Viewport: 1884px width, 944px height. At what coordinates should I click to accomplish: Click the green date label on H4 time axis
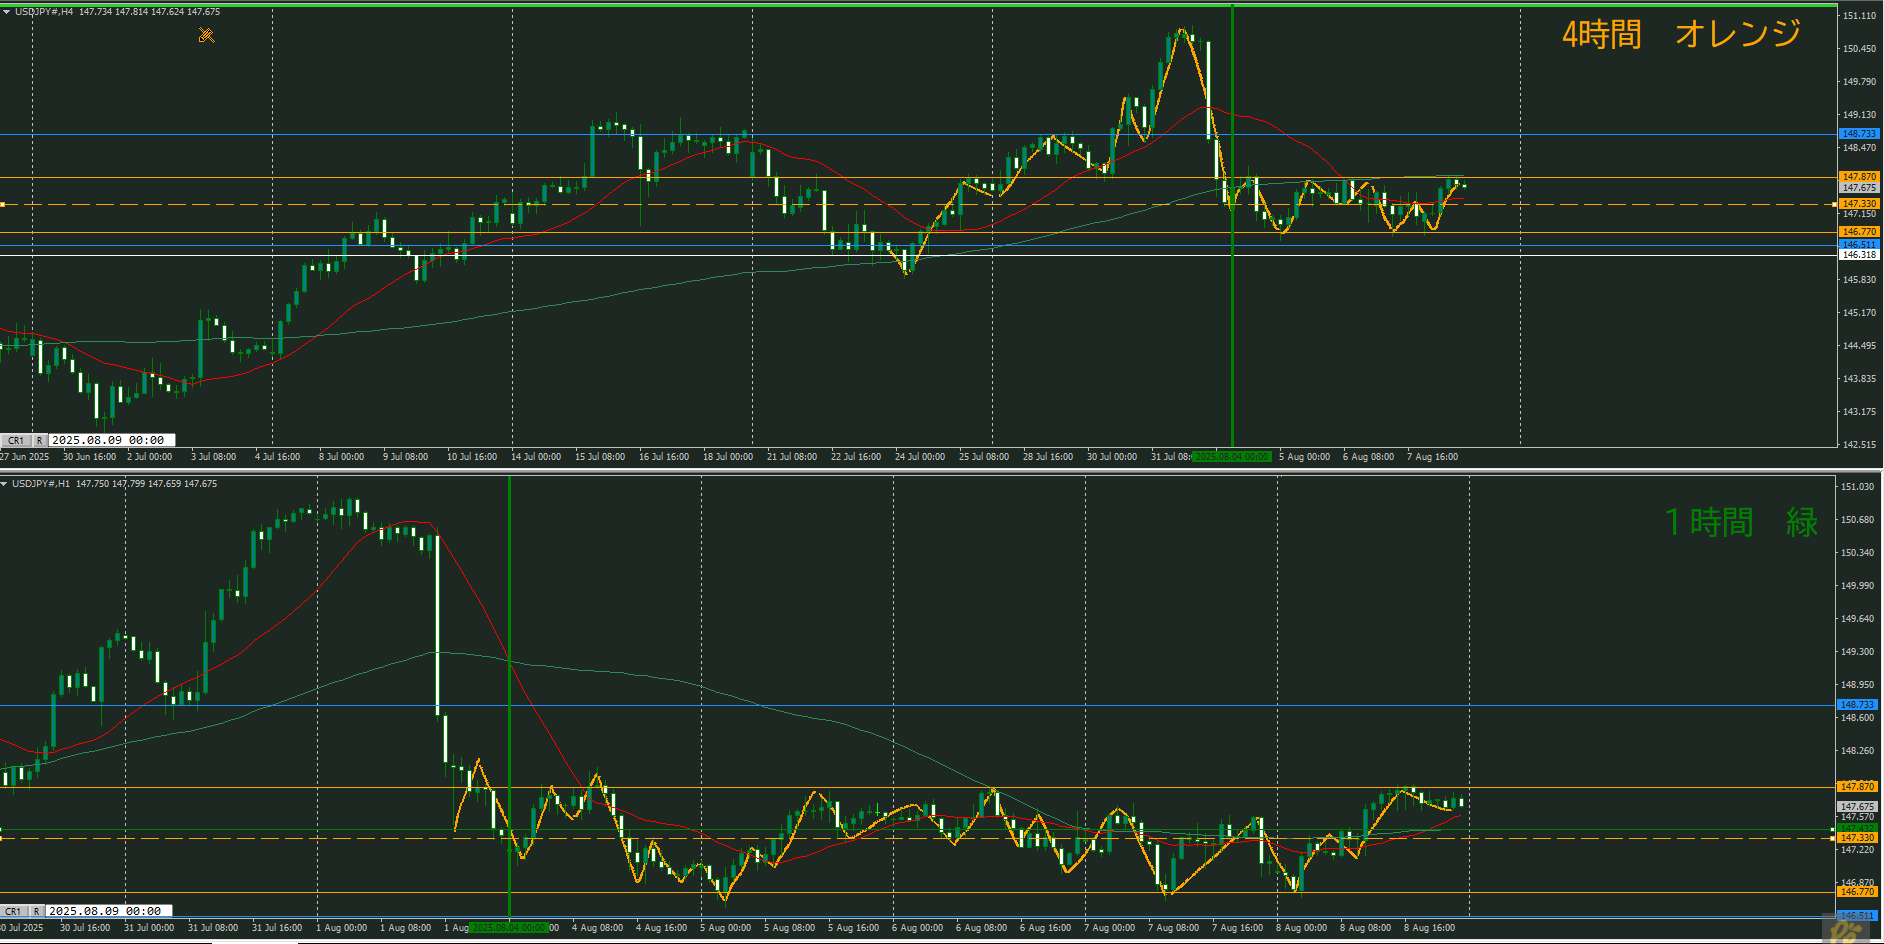1232,457
